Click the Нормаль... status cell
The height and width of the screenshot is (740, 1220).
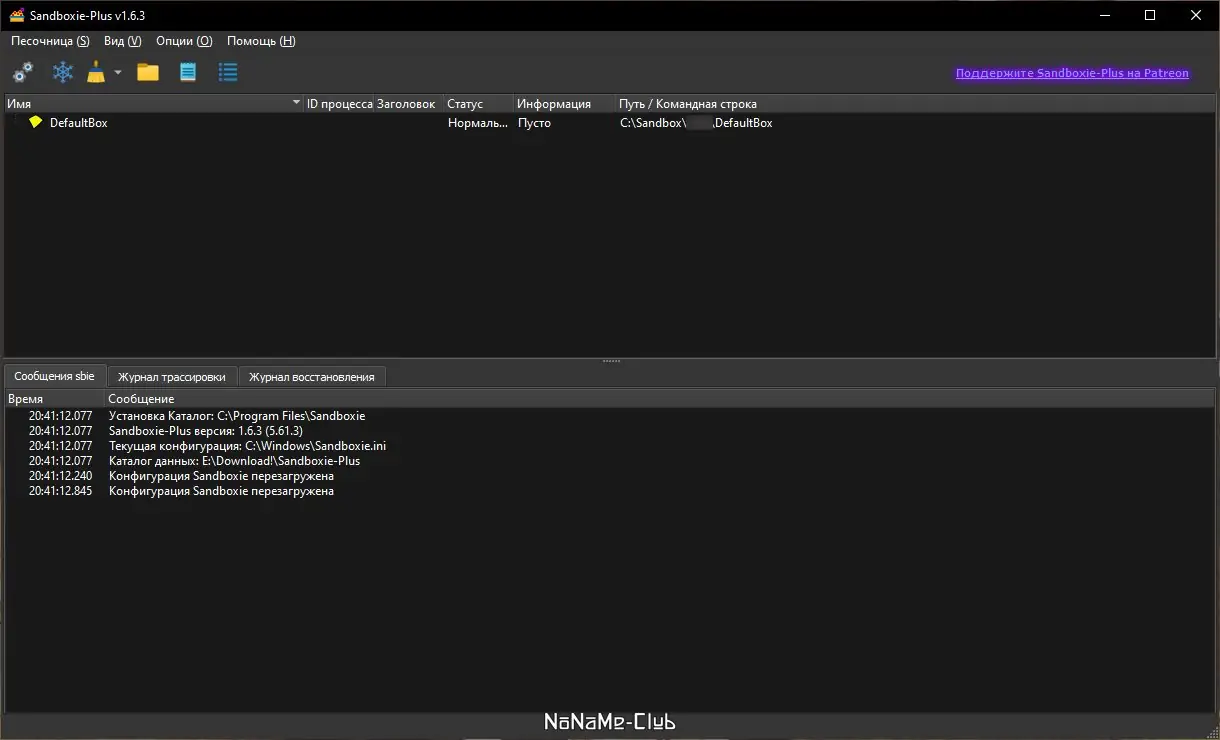478,123
